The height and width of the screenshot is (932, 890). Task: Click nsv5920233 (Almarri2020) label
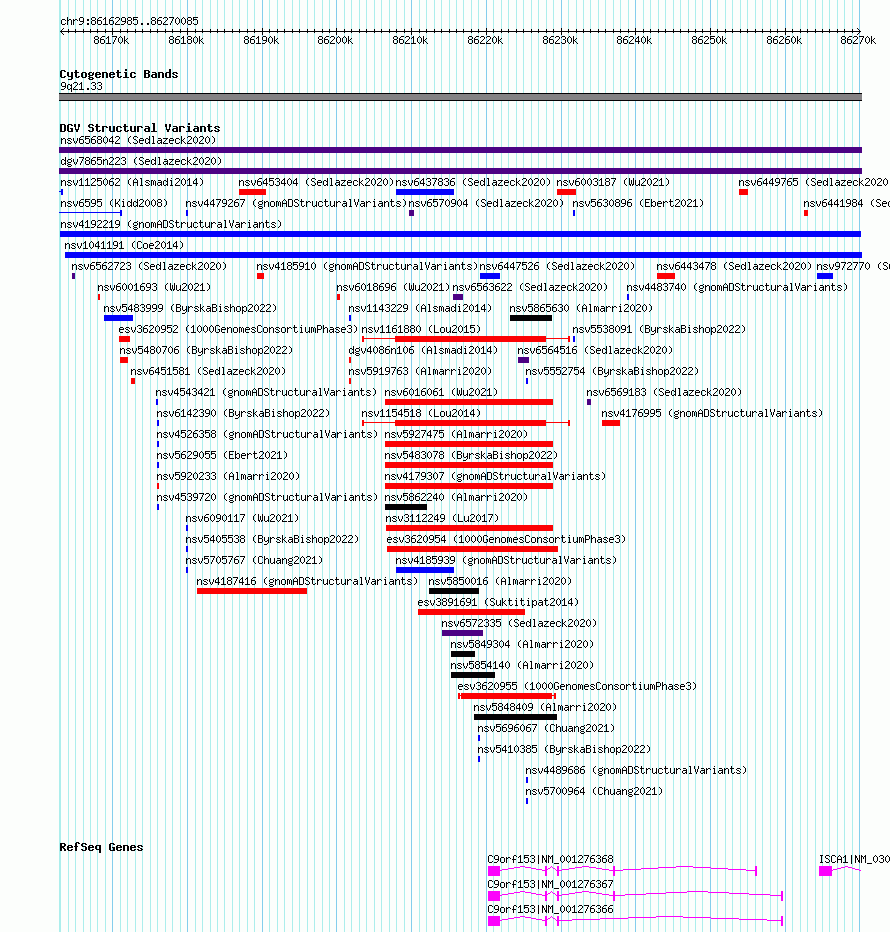tap(228, 477)
